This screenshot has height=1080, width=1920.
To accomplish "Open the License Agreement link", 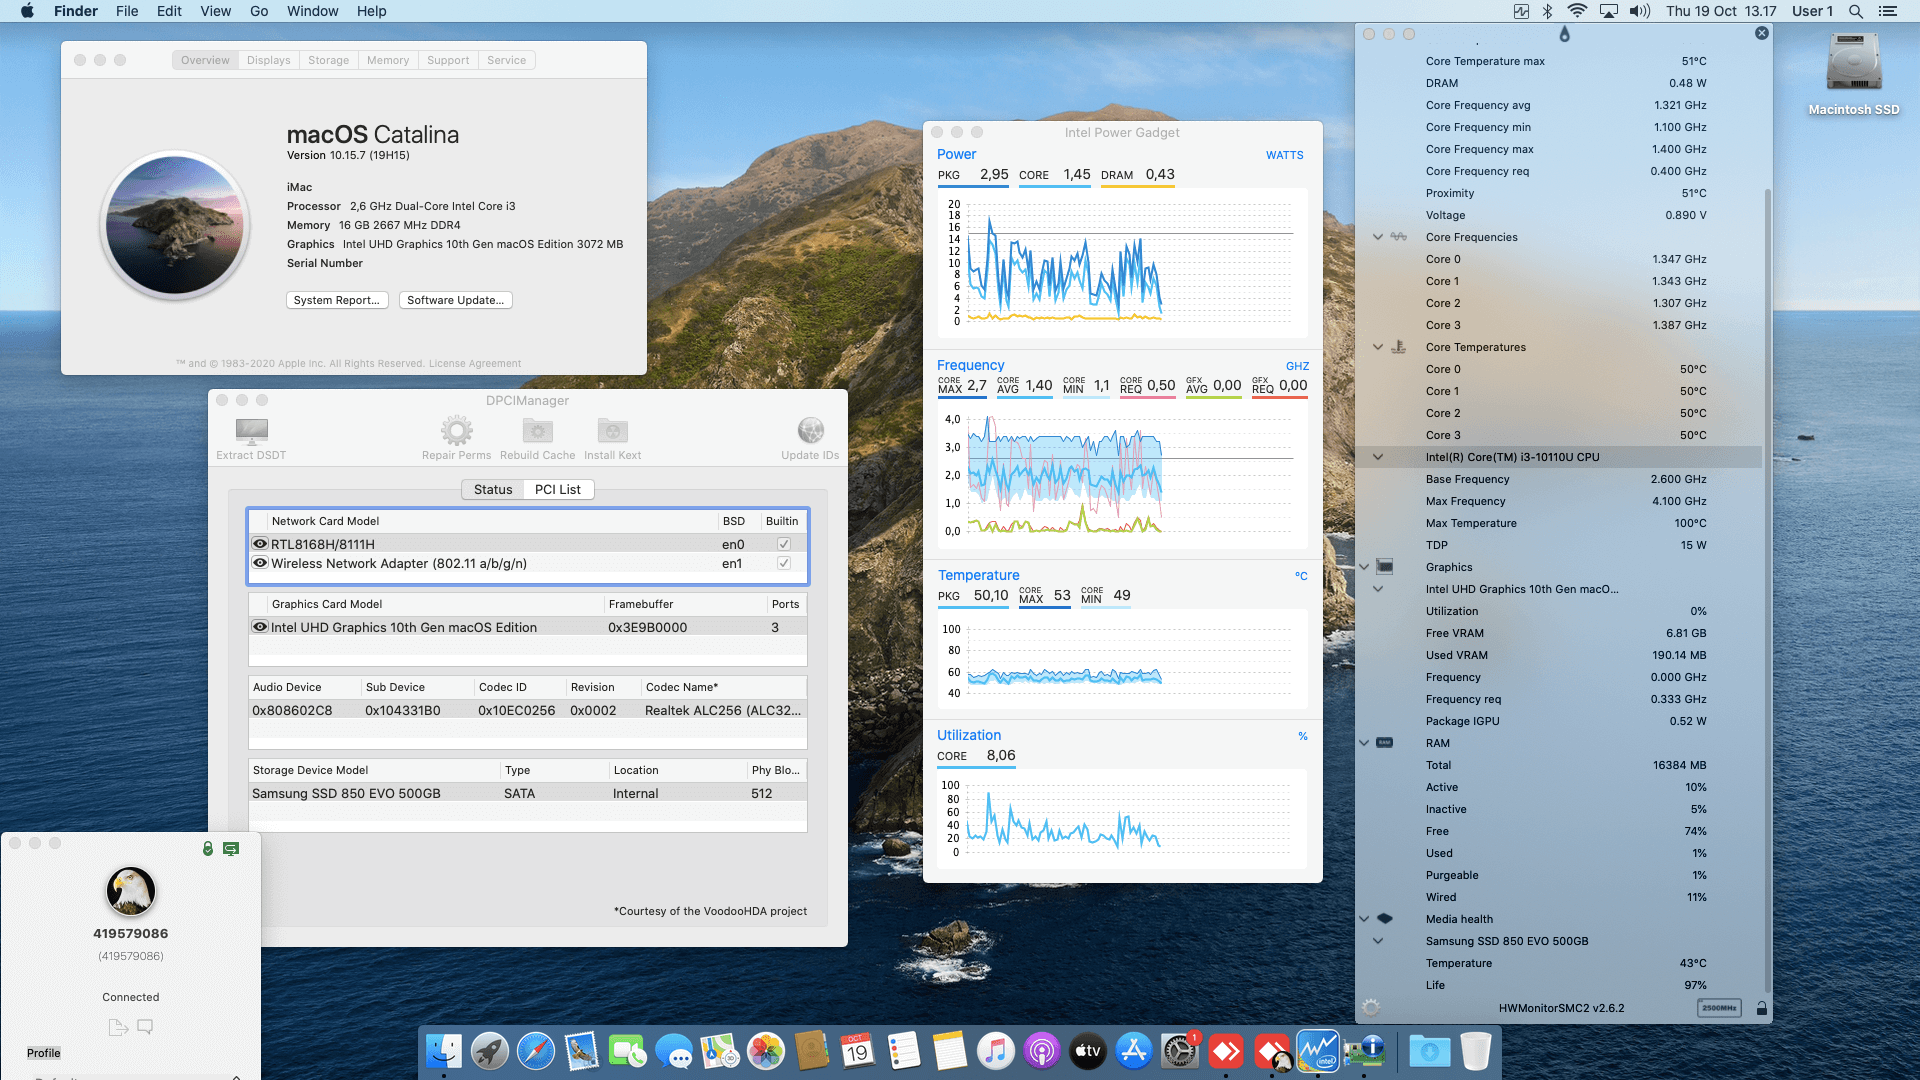I will coord(475,363).
